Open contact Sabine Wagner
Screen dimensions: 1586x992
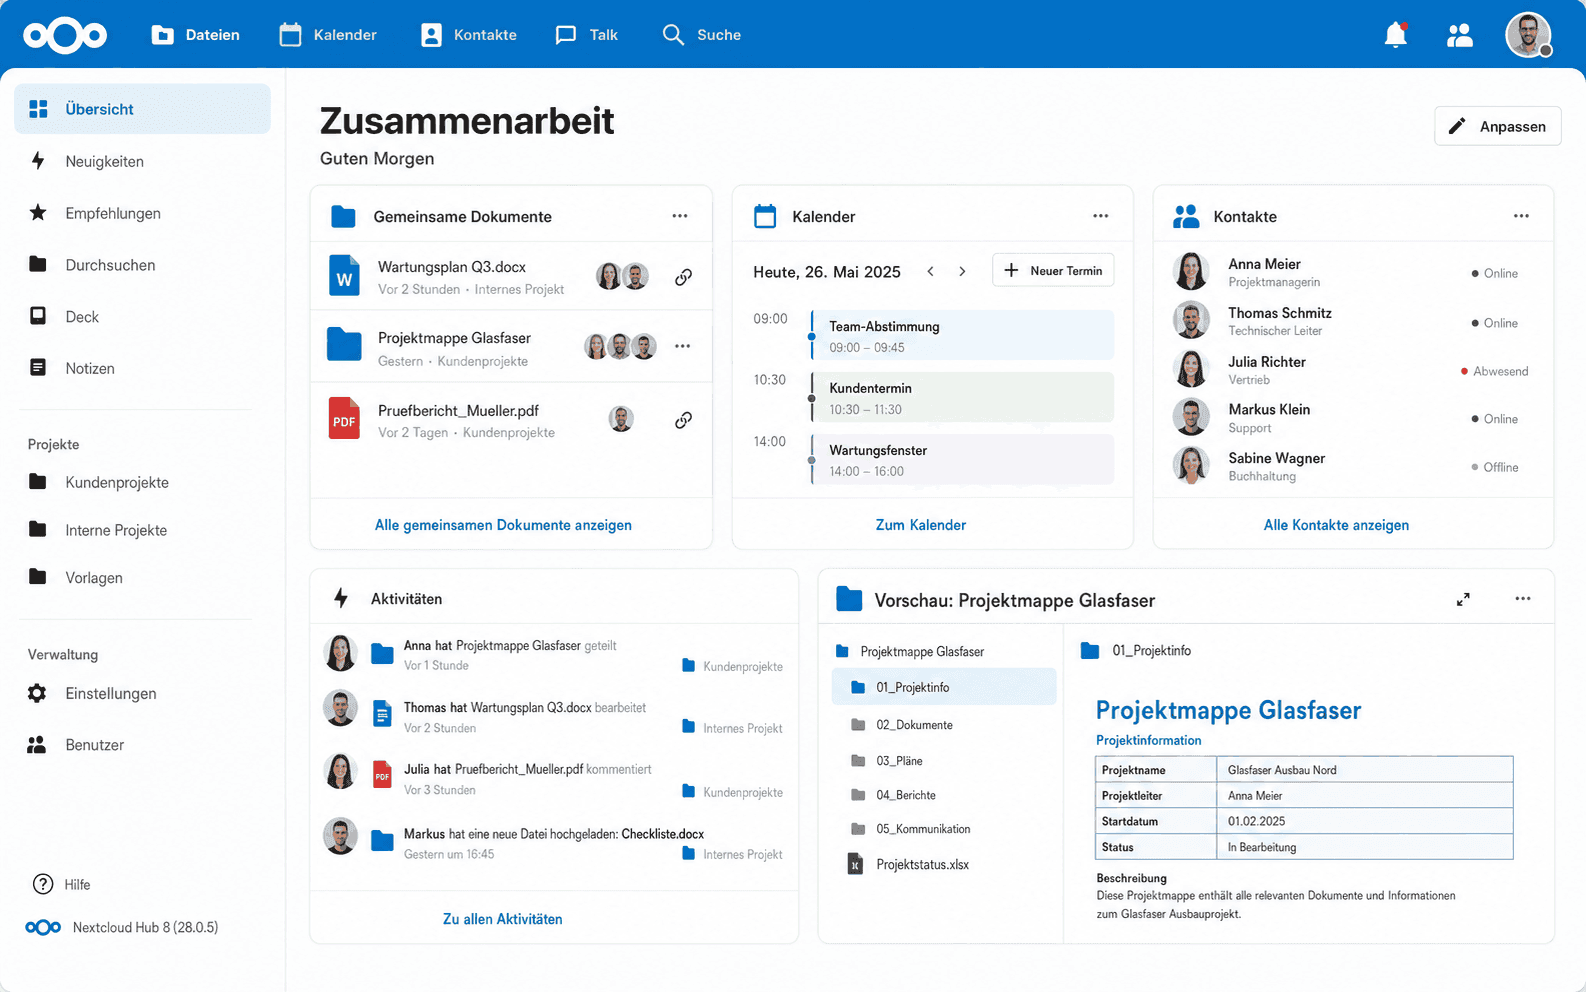point(1353,466)
